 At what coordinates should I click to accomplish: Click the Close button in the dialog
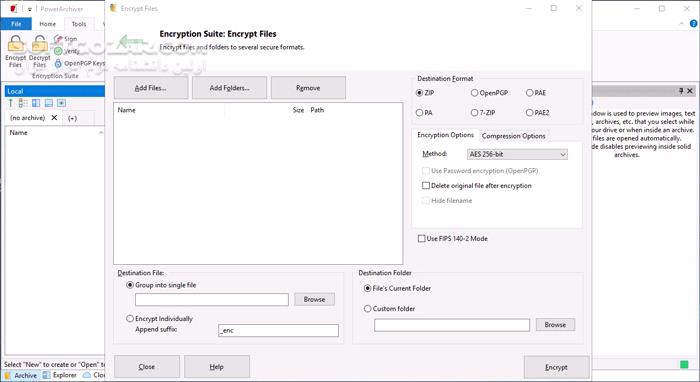pos(147,367)
